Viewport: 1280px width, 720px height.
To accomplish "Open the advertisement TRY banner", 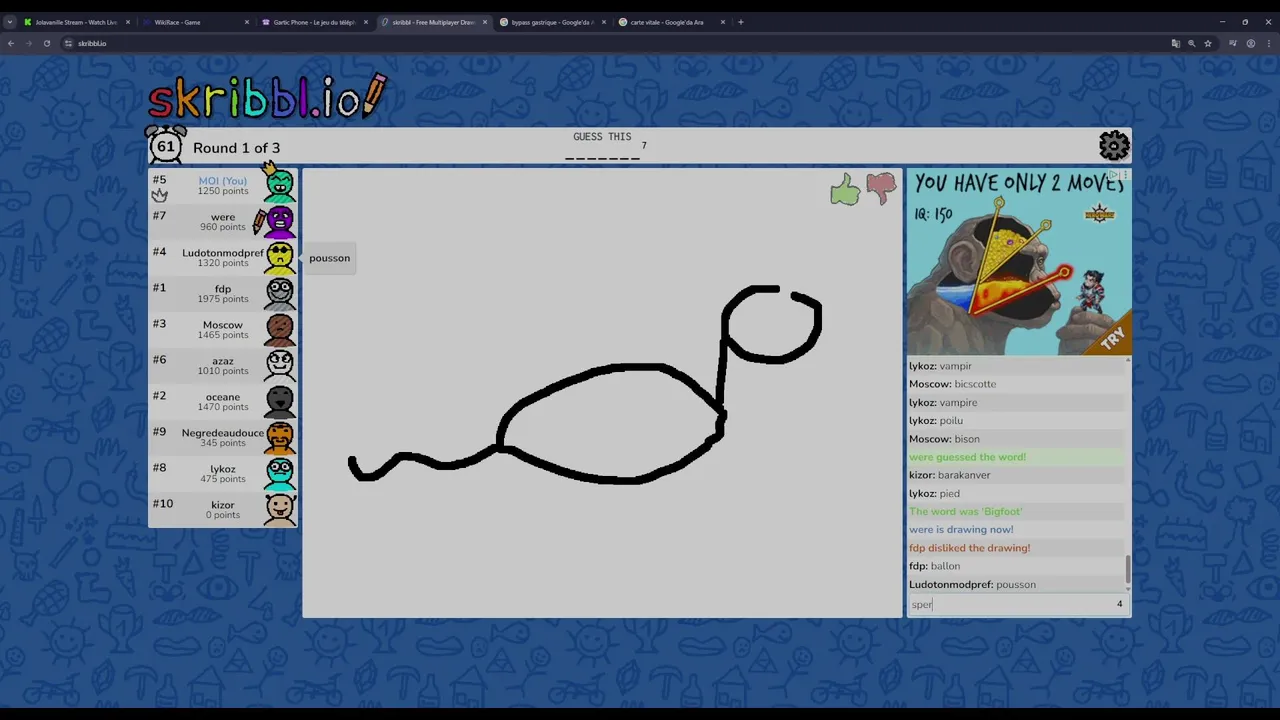I will pyautogui.click(x=1112, y=338).
